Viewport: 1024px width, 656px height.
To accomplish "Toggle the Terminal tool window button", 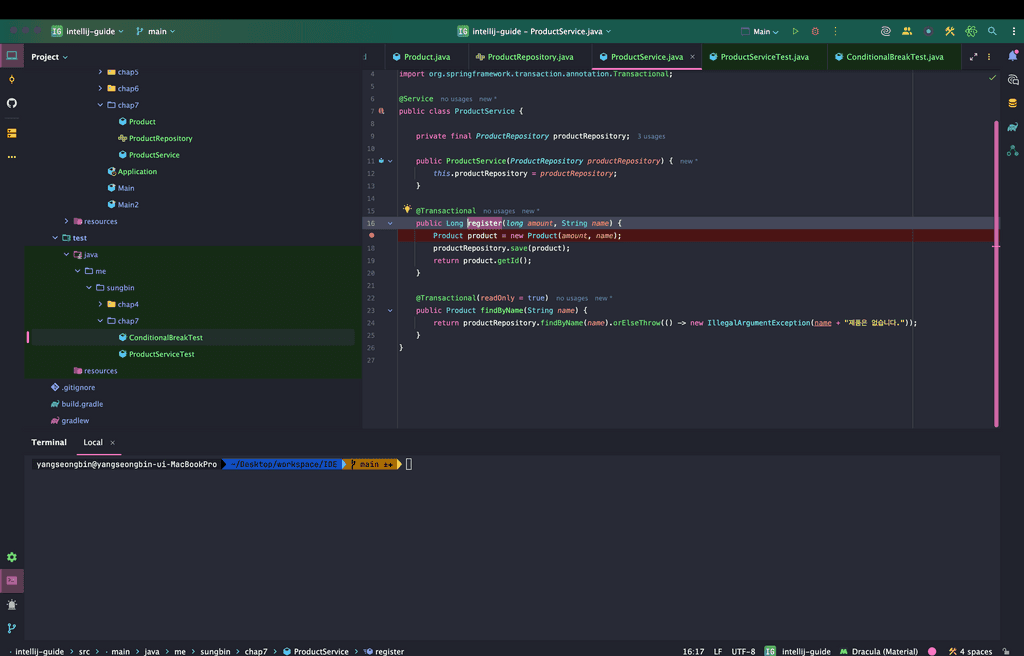I will [x=12, y=580].
